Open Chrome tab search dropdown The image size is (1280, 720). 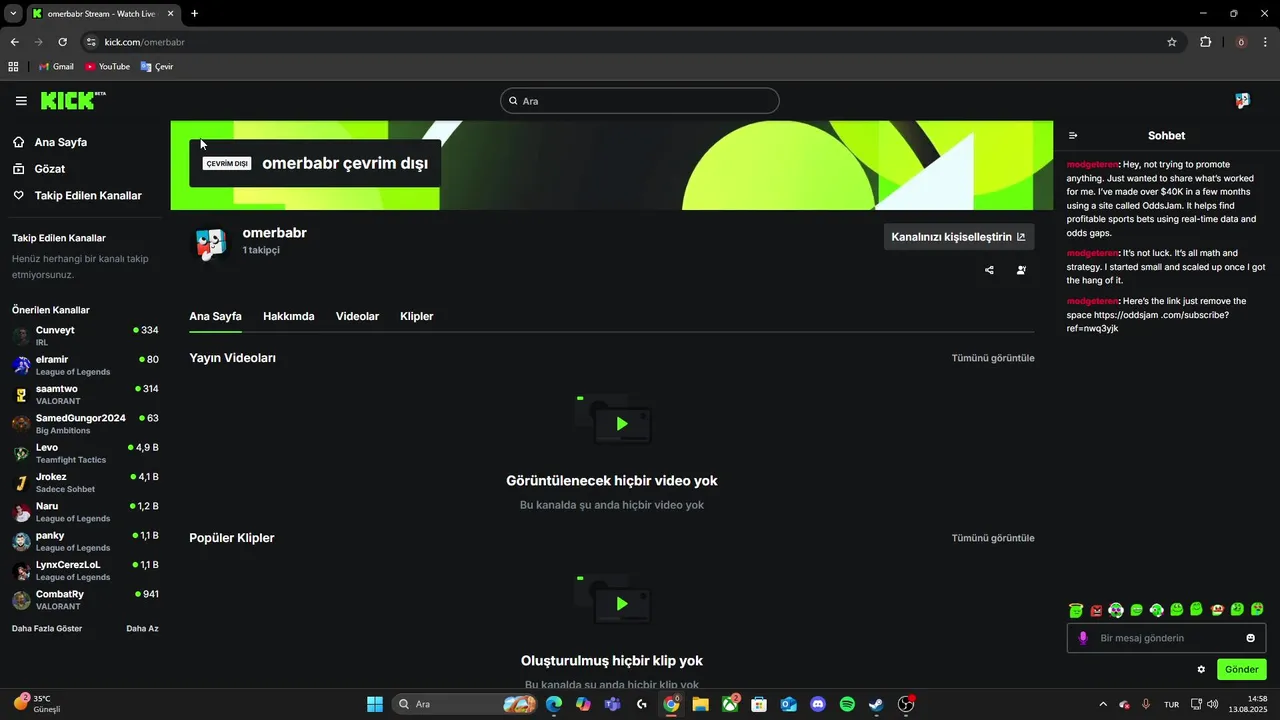(x=13, y=13)
